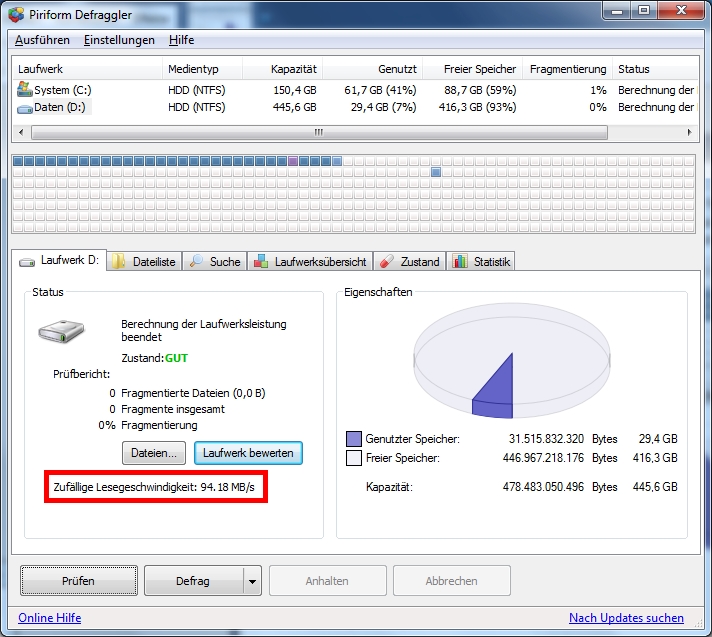712x637 pixels.
Task: Sort by the Status column header
Action: pos(656,69)
